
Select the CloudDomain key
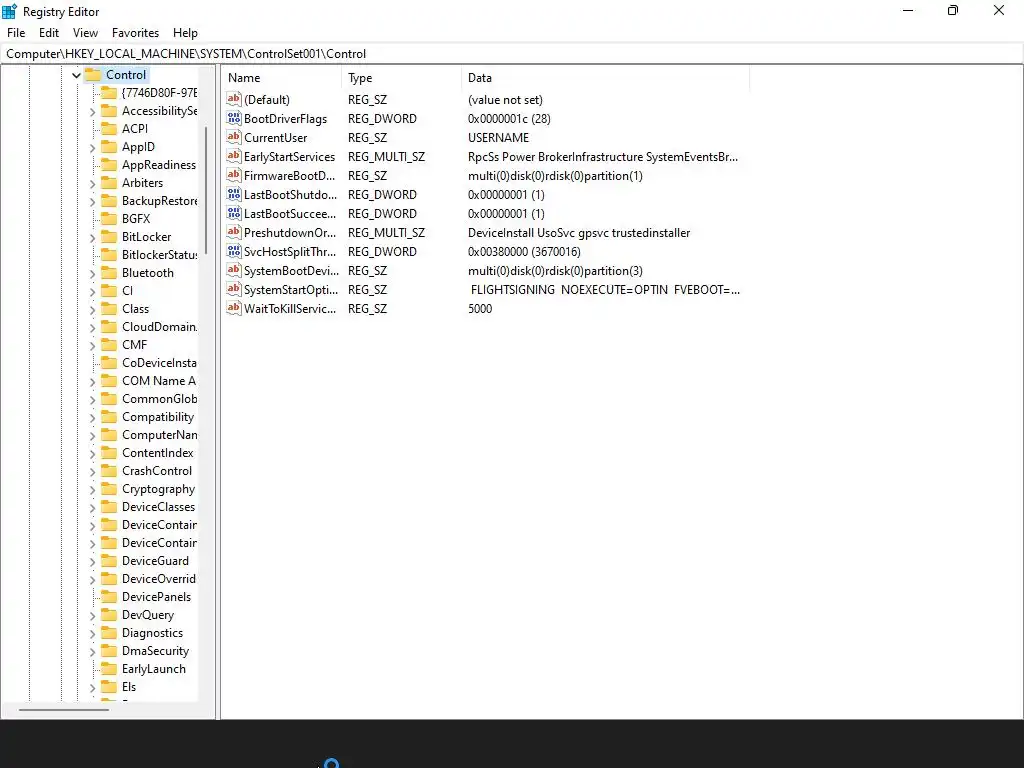[159, 327]
